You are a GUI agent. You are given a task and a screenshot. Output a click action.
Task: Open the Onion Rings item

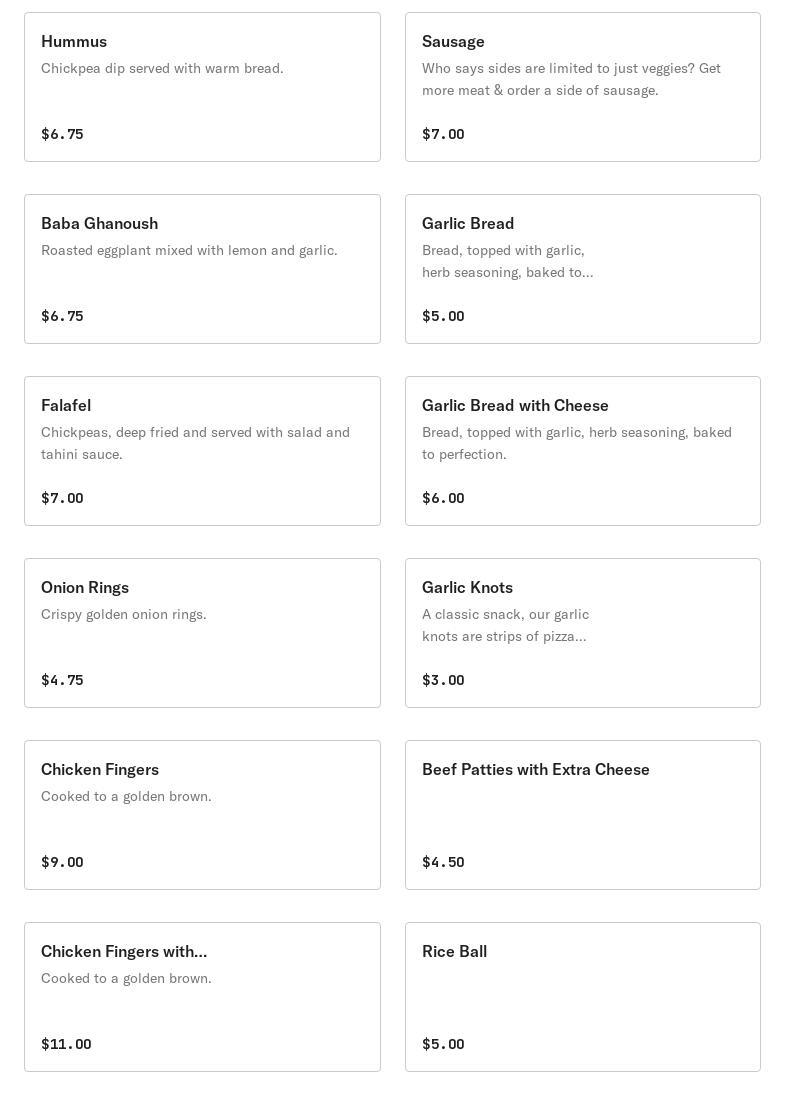coord(202,633)
